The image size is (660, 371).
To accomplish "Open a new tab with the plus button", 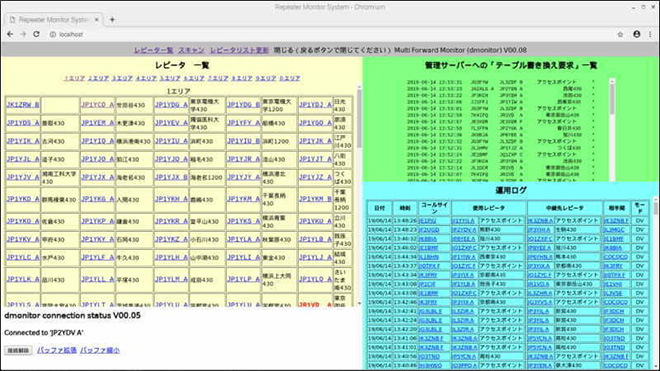I will point(112,19).
